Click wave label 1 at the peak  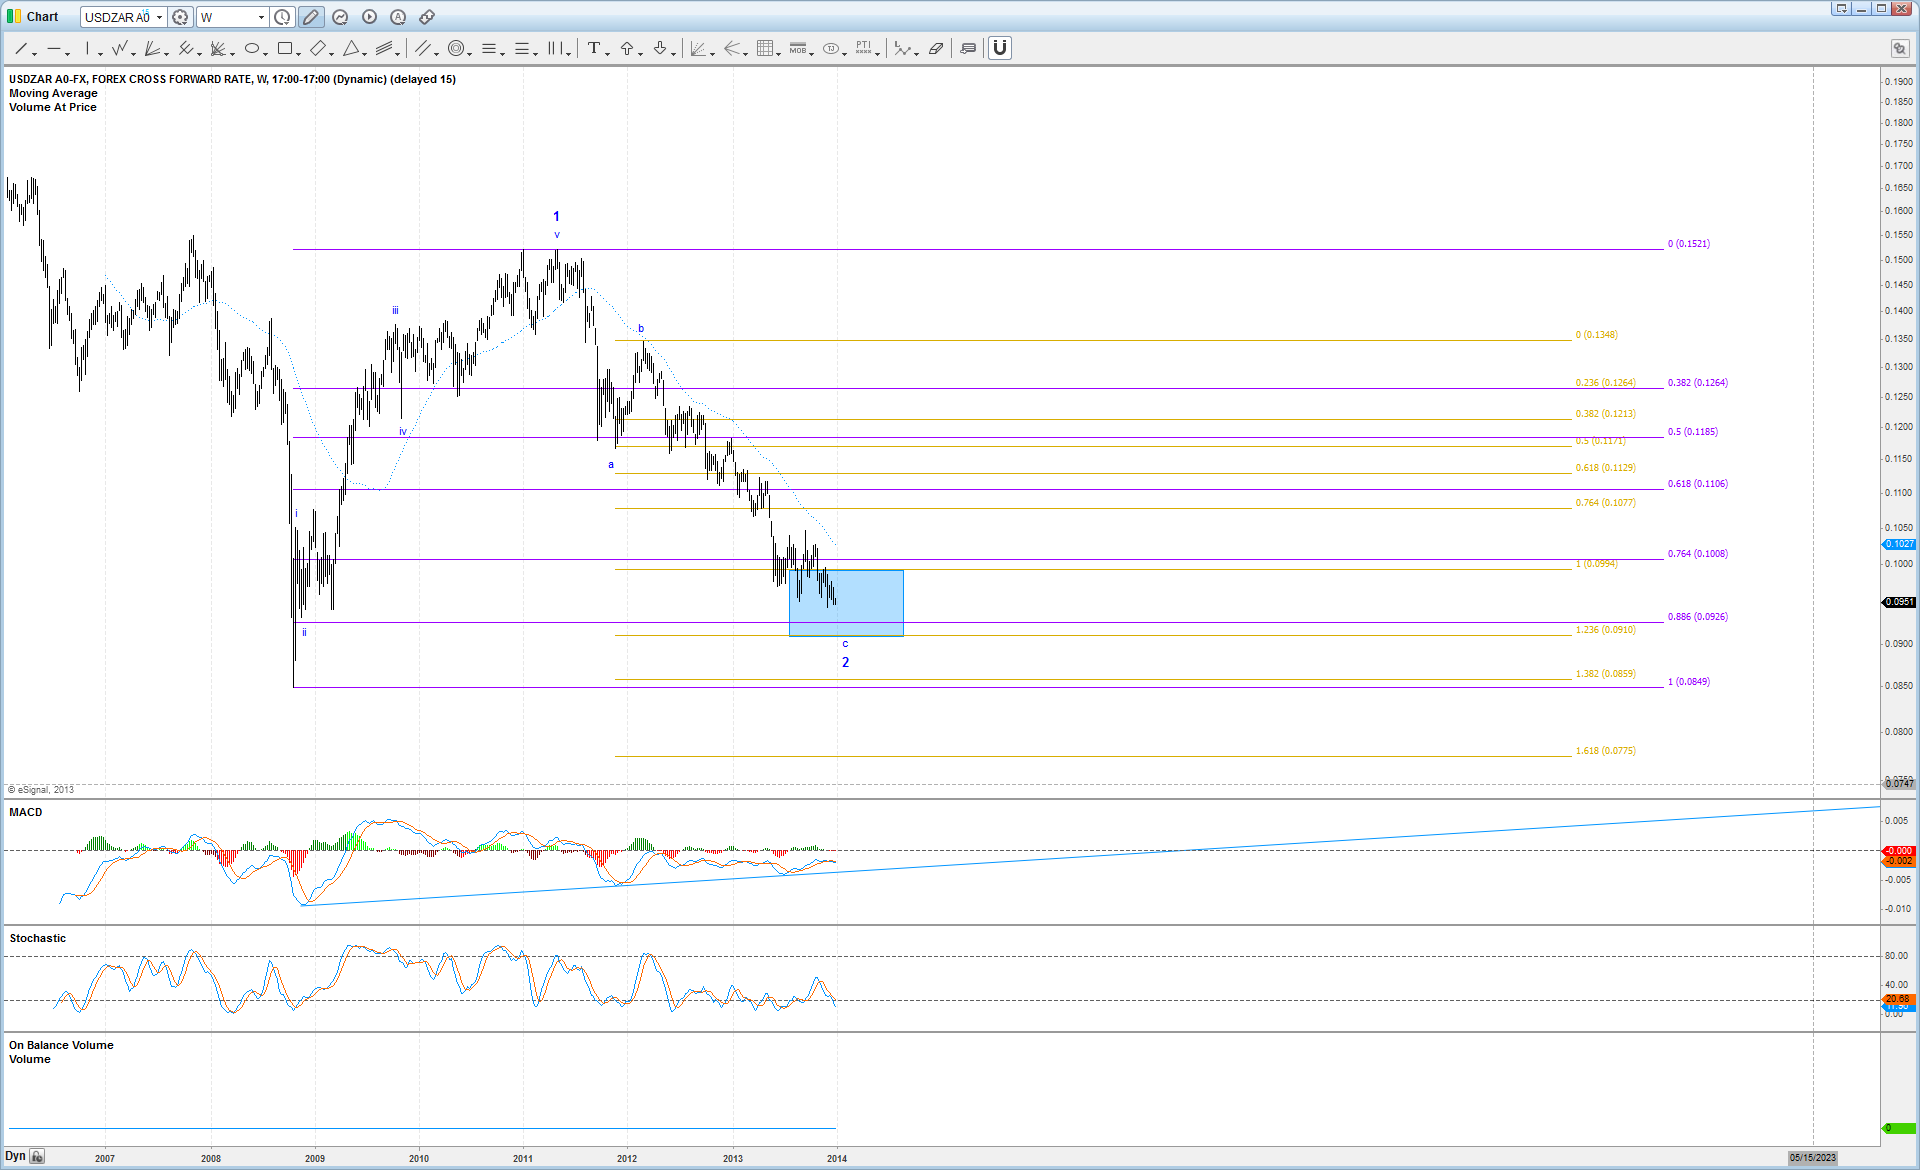pos(556,216)
